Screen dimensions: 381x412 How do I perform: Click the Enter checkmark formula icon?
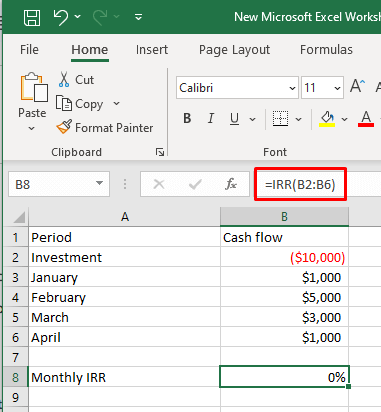pos(195,184)
